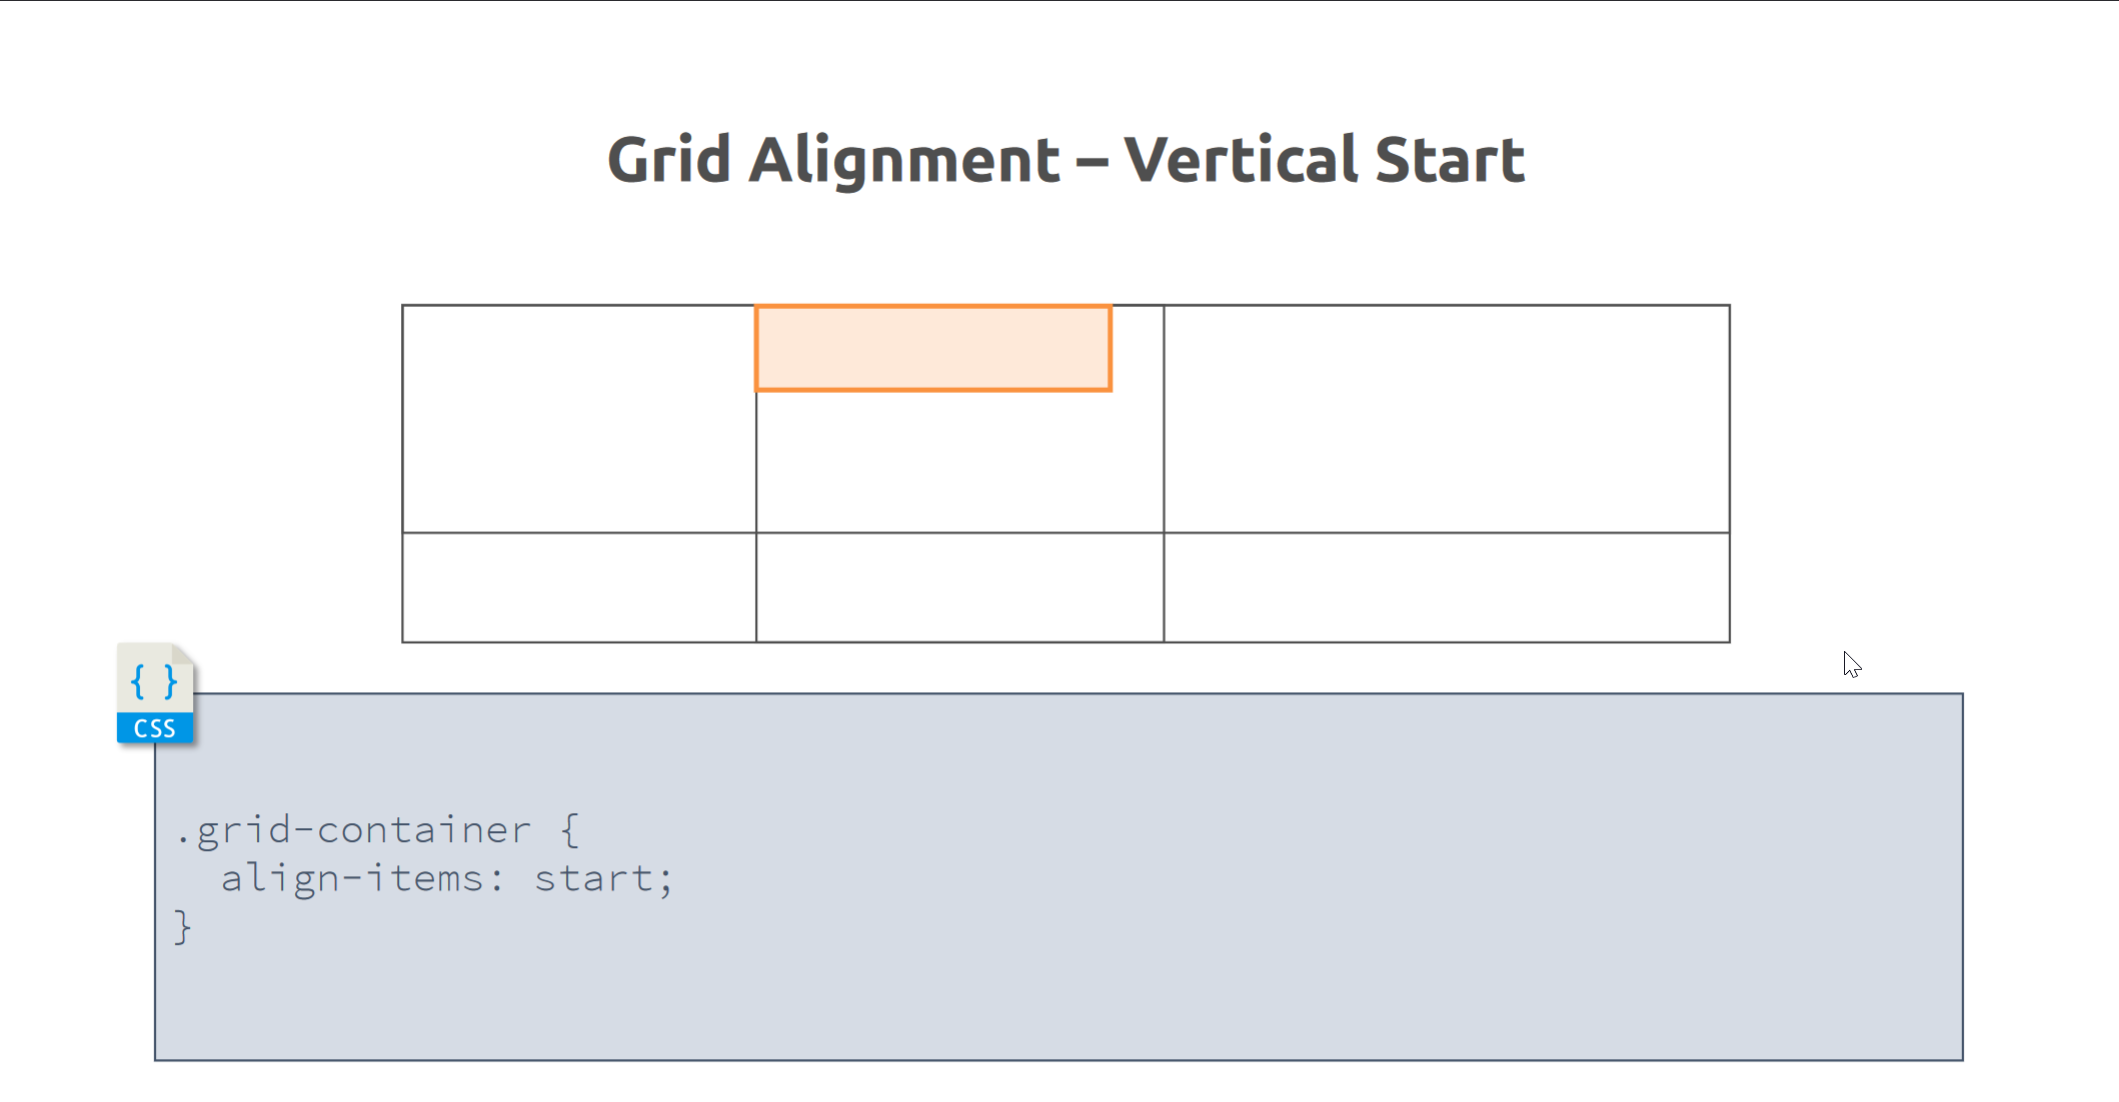This screenshot has height=1102, width=2119.
Task: Click the blue CSS label on the file icon
Action: (x=155, y=729)
